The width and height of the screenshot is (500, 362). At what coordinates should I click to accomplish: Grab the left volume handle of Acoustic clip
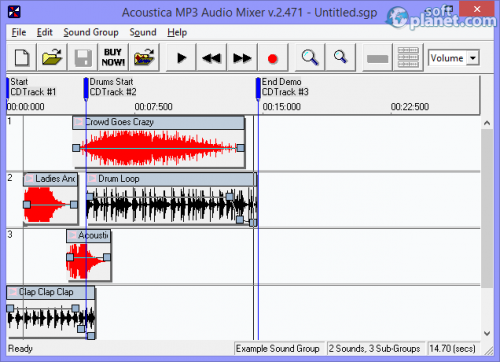70,257
